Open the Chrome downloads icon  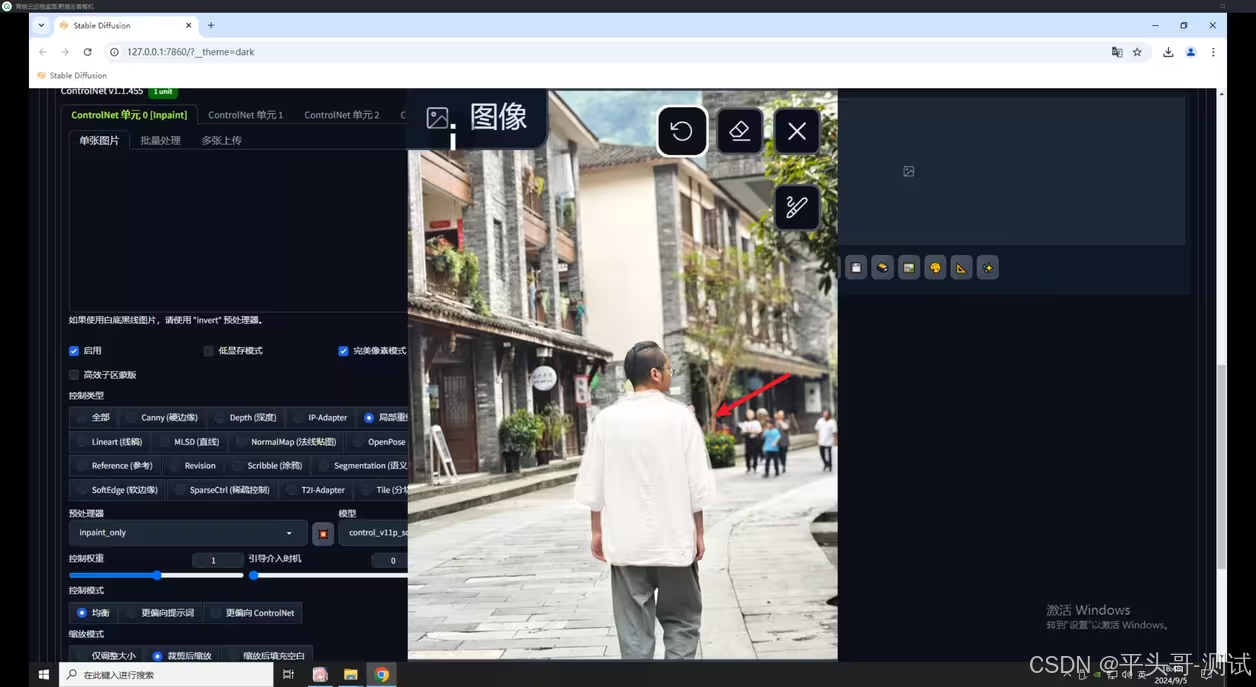(x=1168, y=52)
